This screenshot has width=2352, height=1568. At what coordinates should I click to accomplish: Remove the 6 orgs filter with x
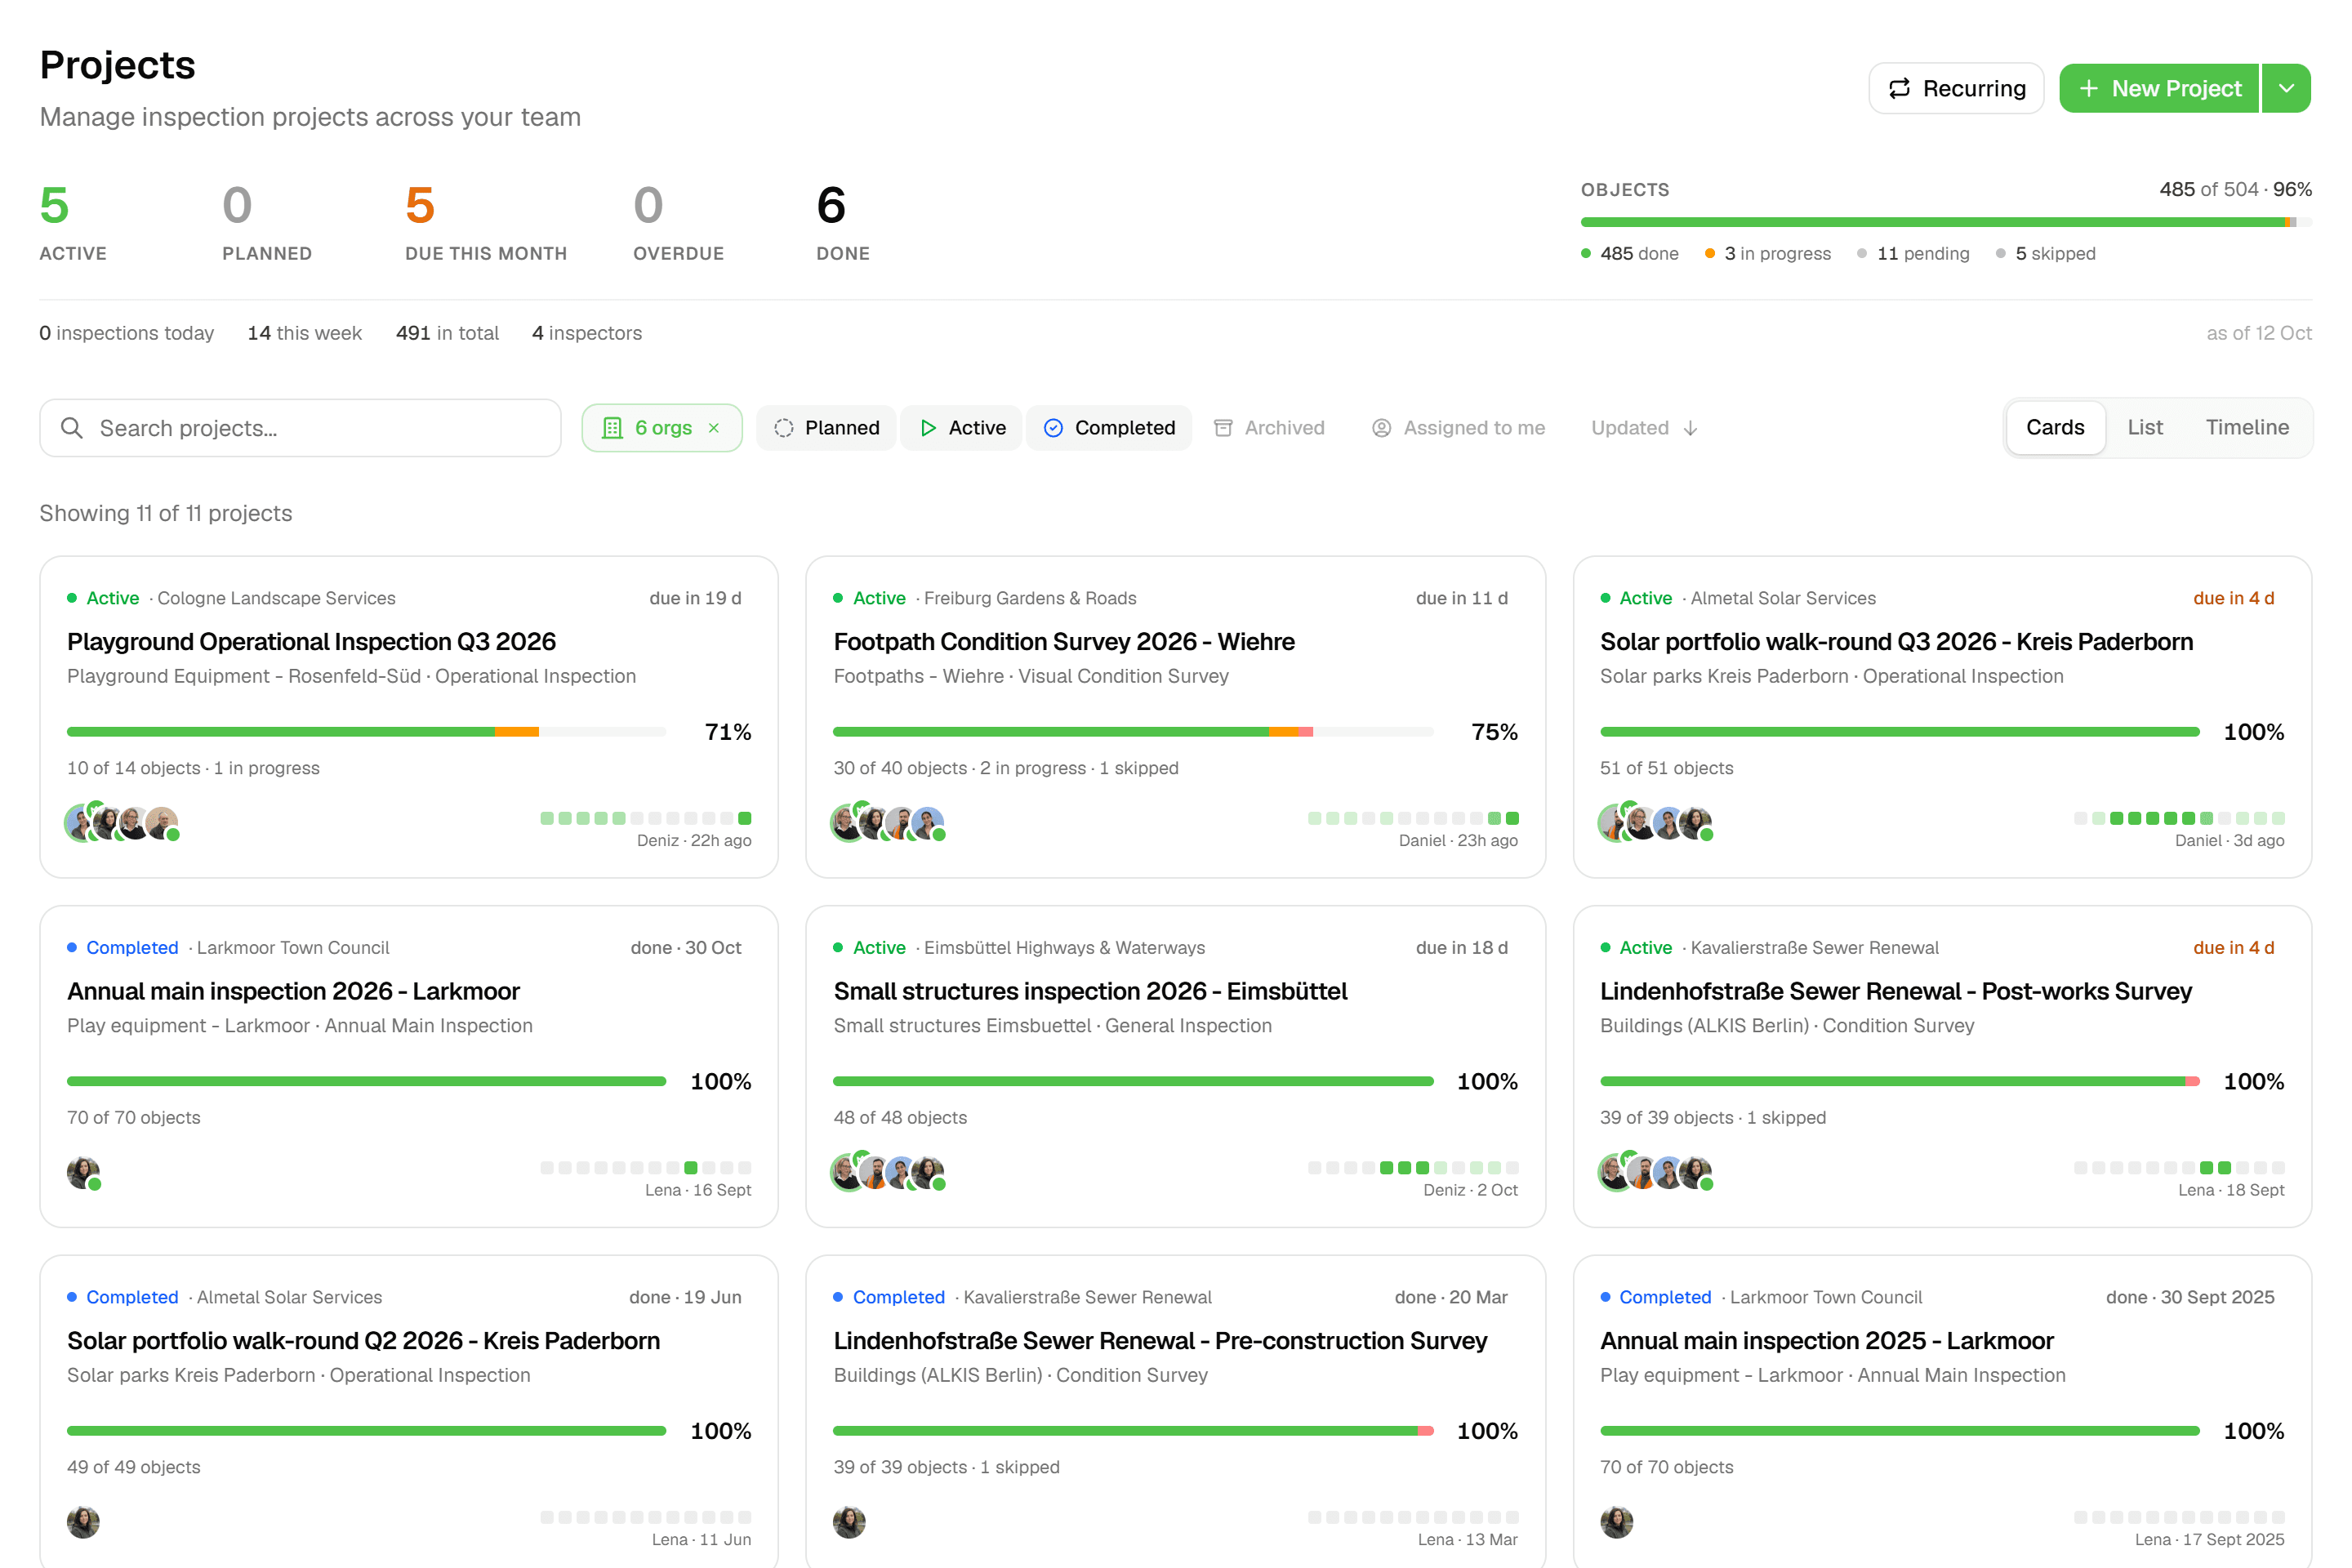(714, 428)
